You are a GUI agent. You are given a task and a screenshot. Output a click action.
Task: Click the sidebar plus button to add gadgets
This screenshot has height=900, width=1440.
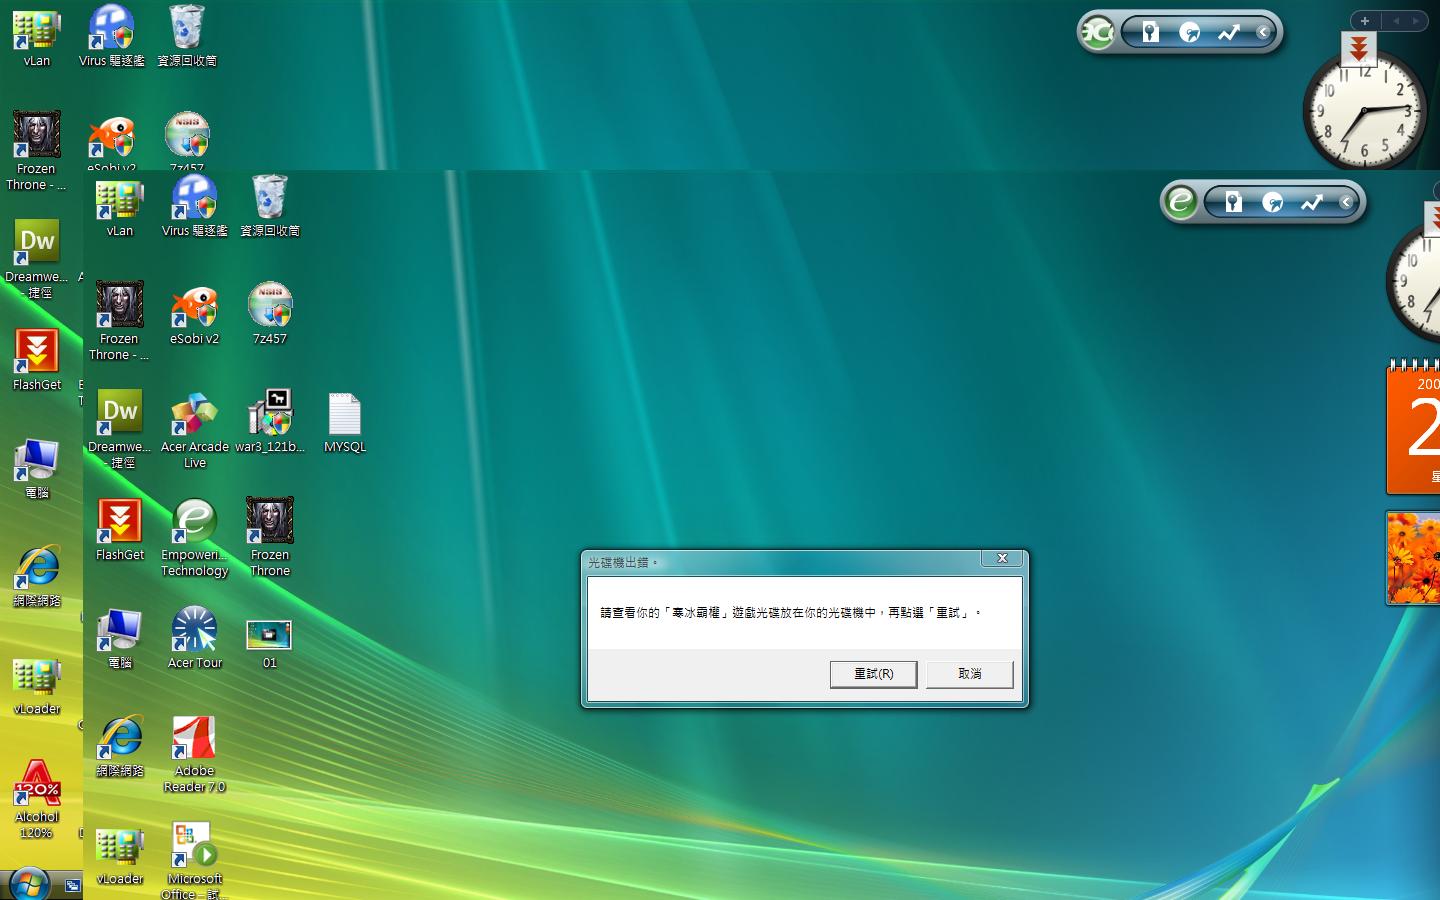(1364, 21)
